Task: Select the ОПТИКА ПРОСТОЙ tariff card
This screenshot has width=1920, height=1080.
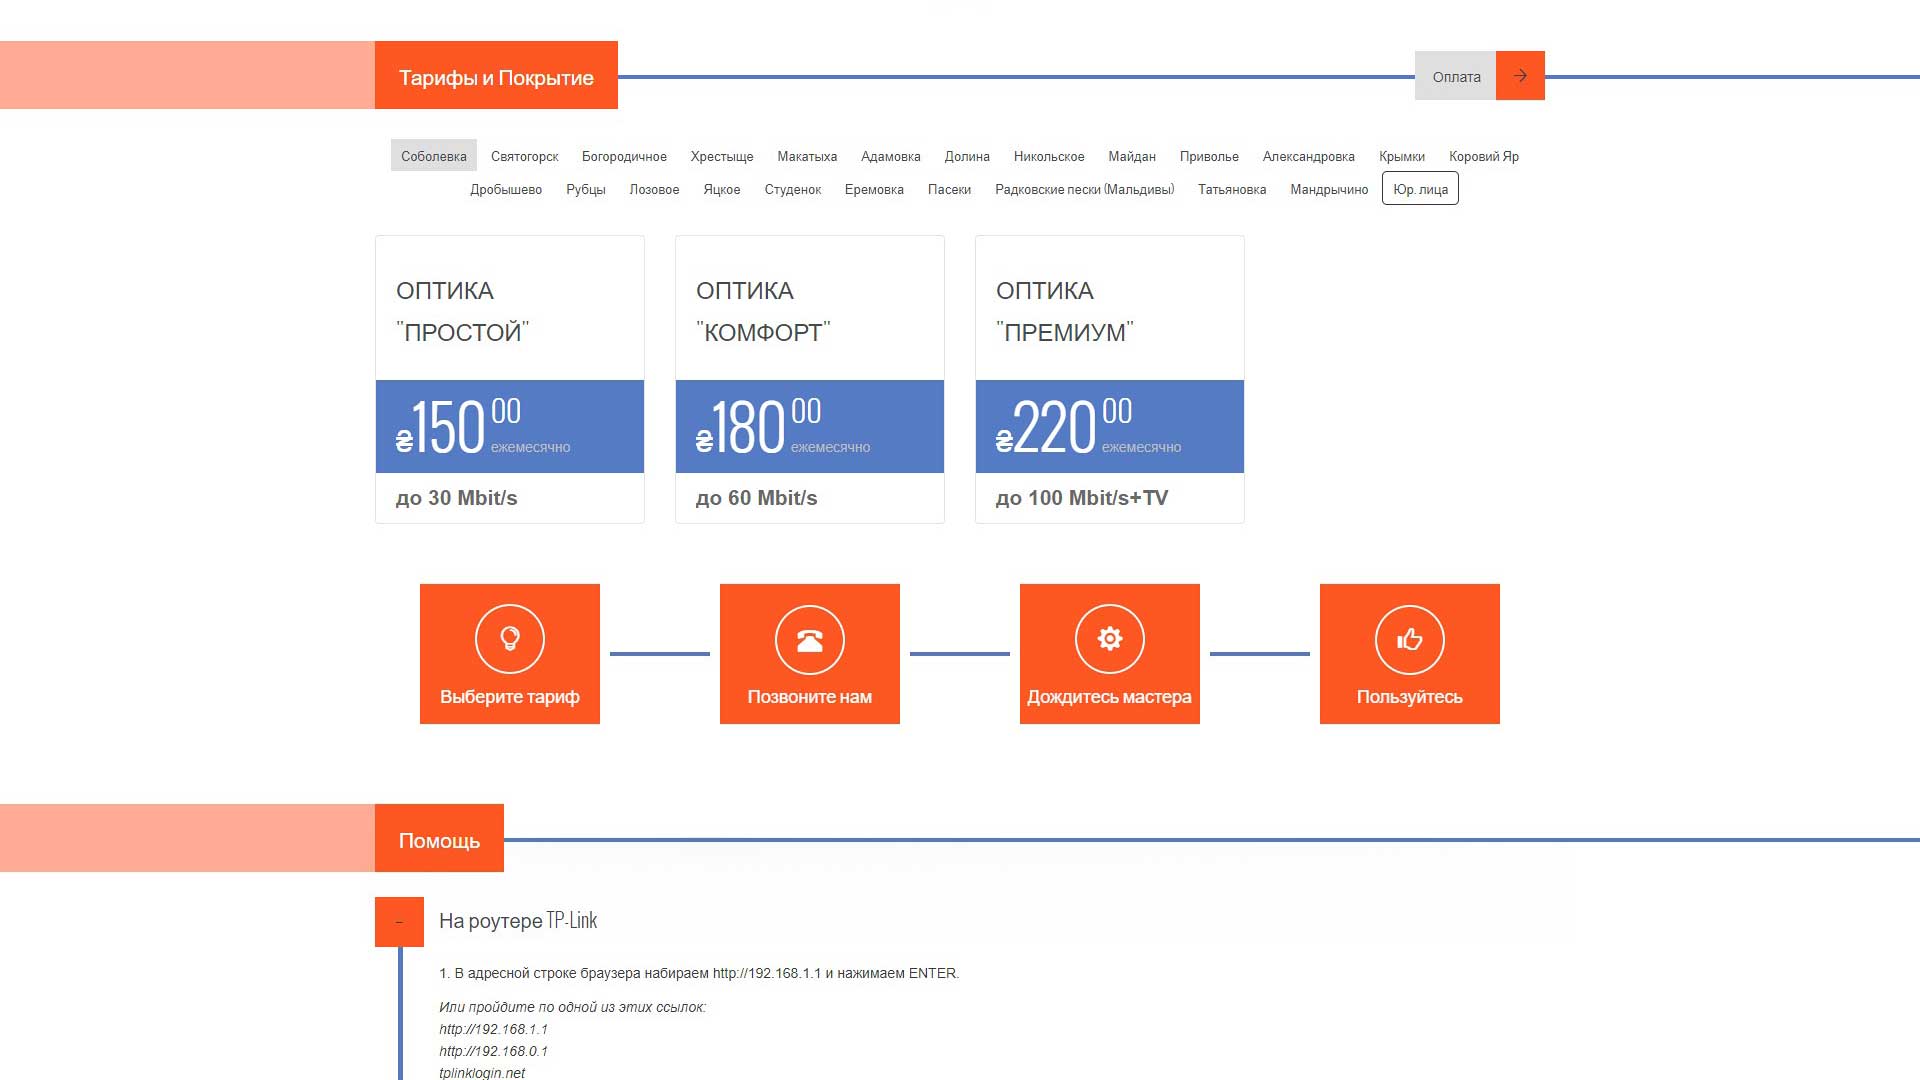Action: [x=510, y=380]
